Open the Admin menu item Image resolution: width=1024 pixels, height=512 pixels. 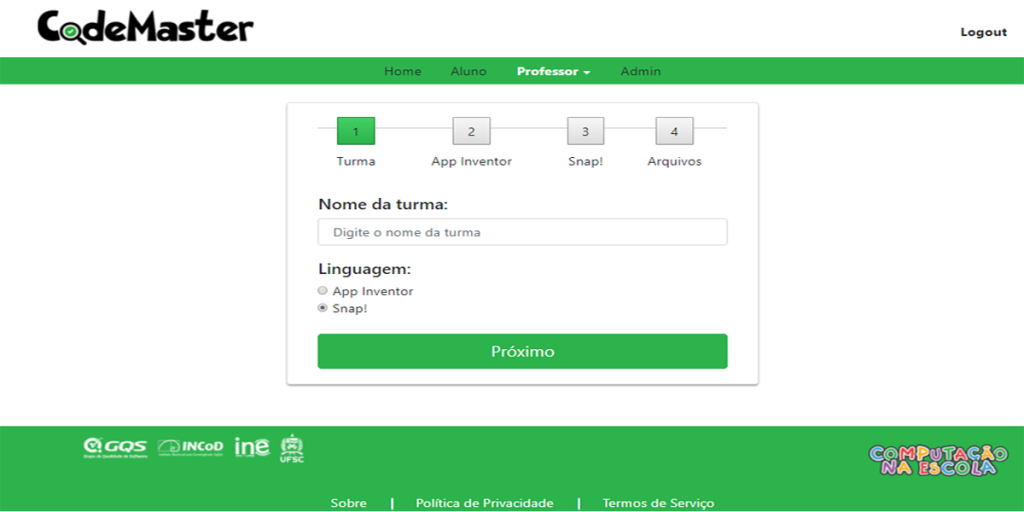[641, 71]
